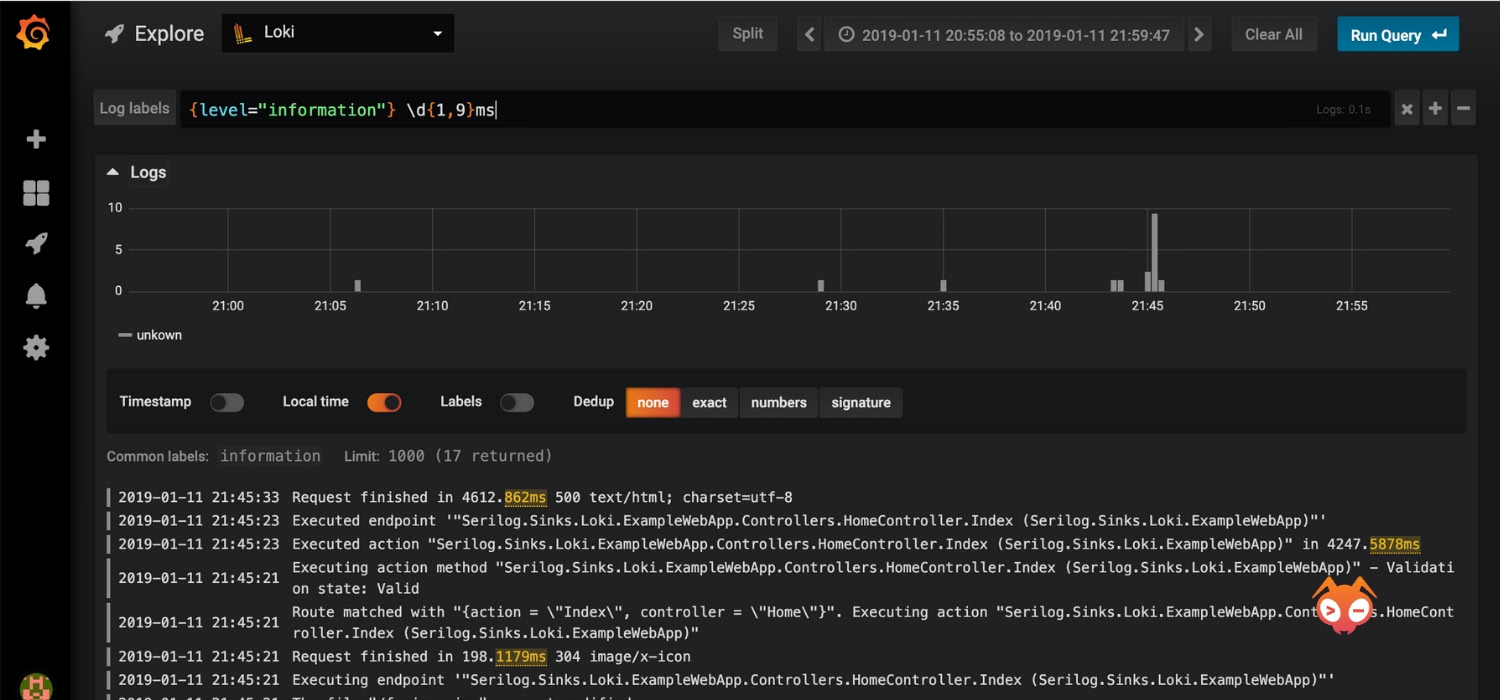Open the Dashboards grid icon in sidebar
Screen dimensions: 1500x700
tap(36, 193)
